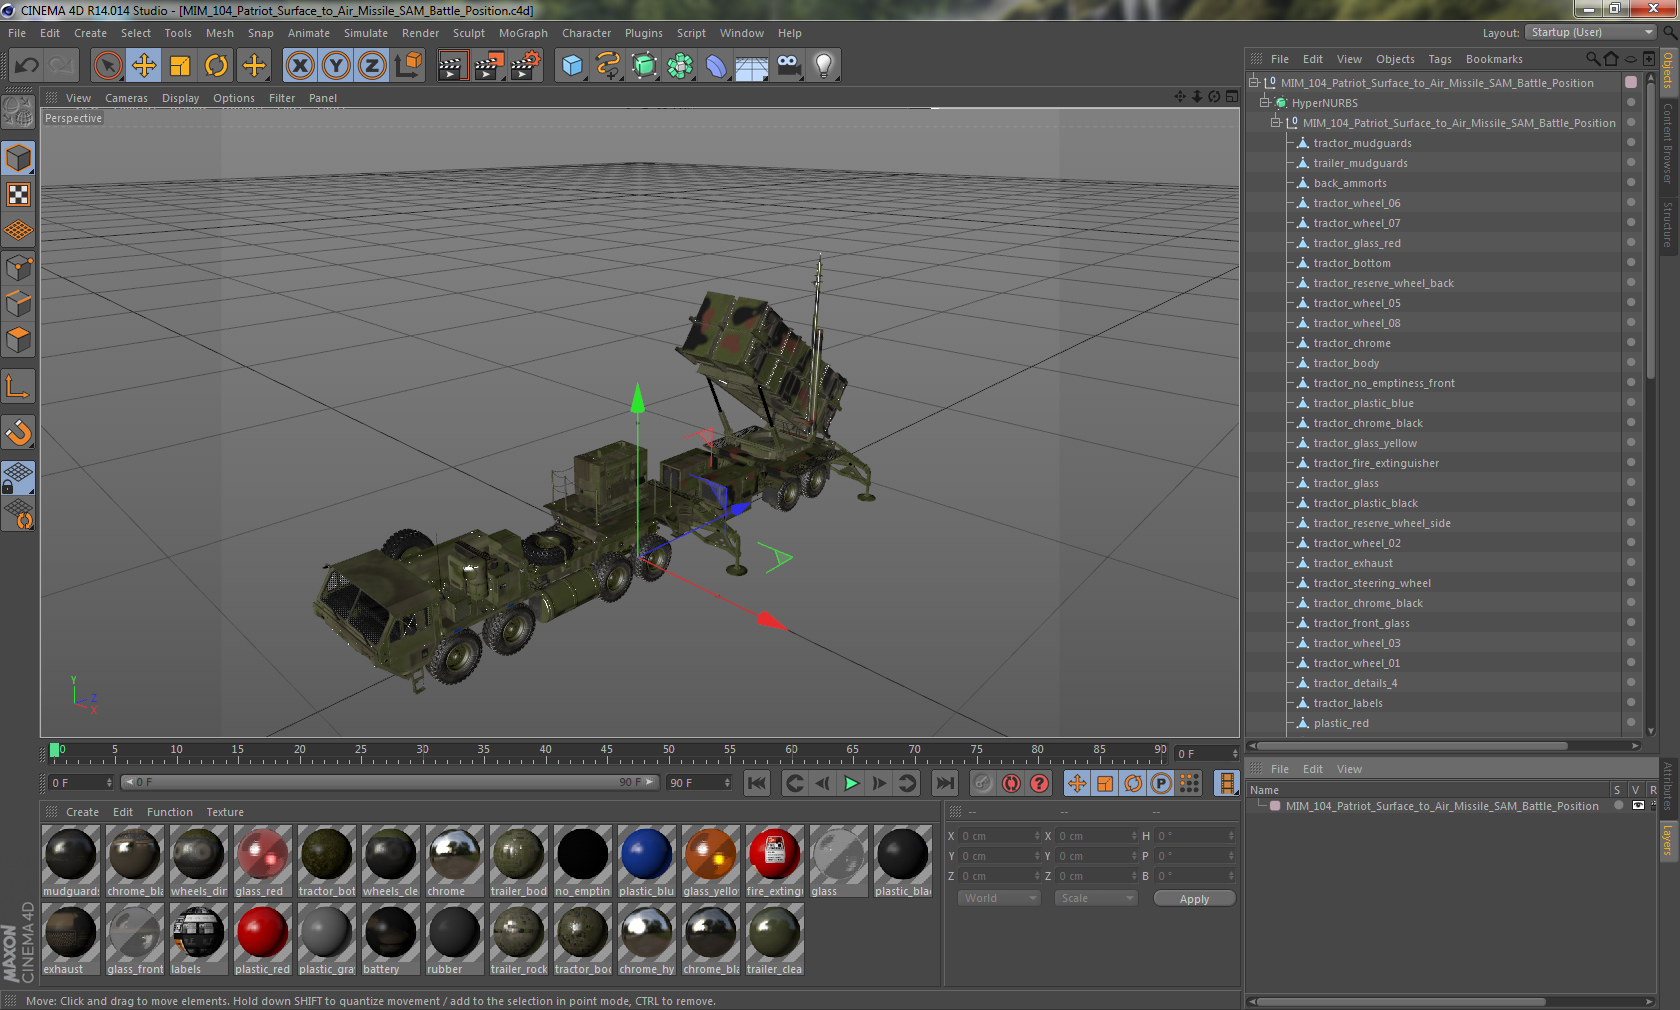This screenshot has width=1680, height=1010.
Task: Open the Layout Startup dropdown
Action: click(x=1591, y=32)
